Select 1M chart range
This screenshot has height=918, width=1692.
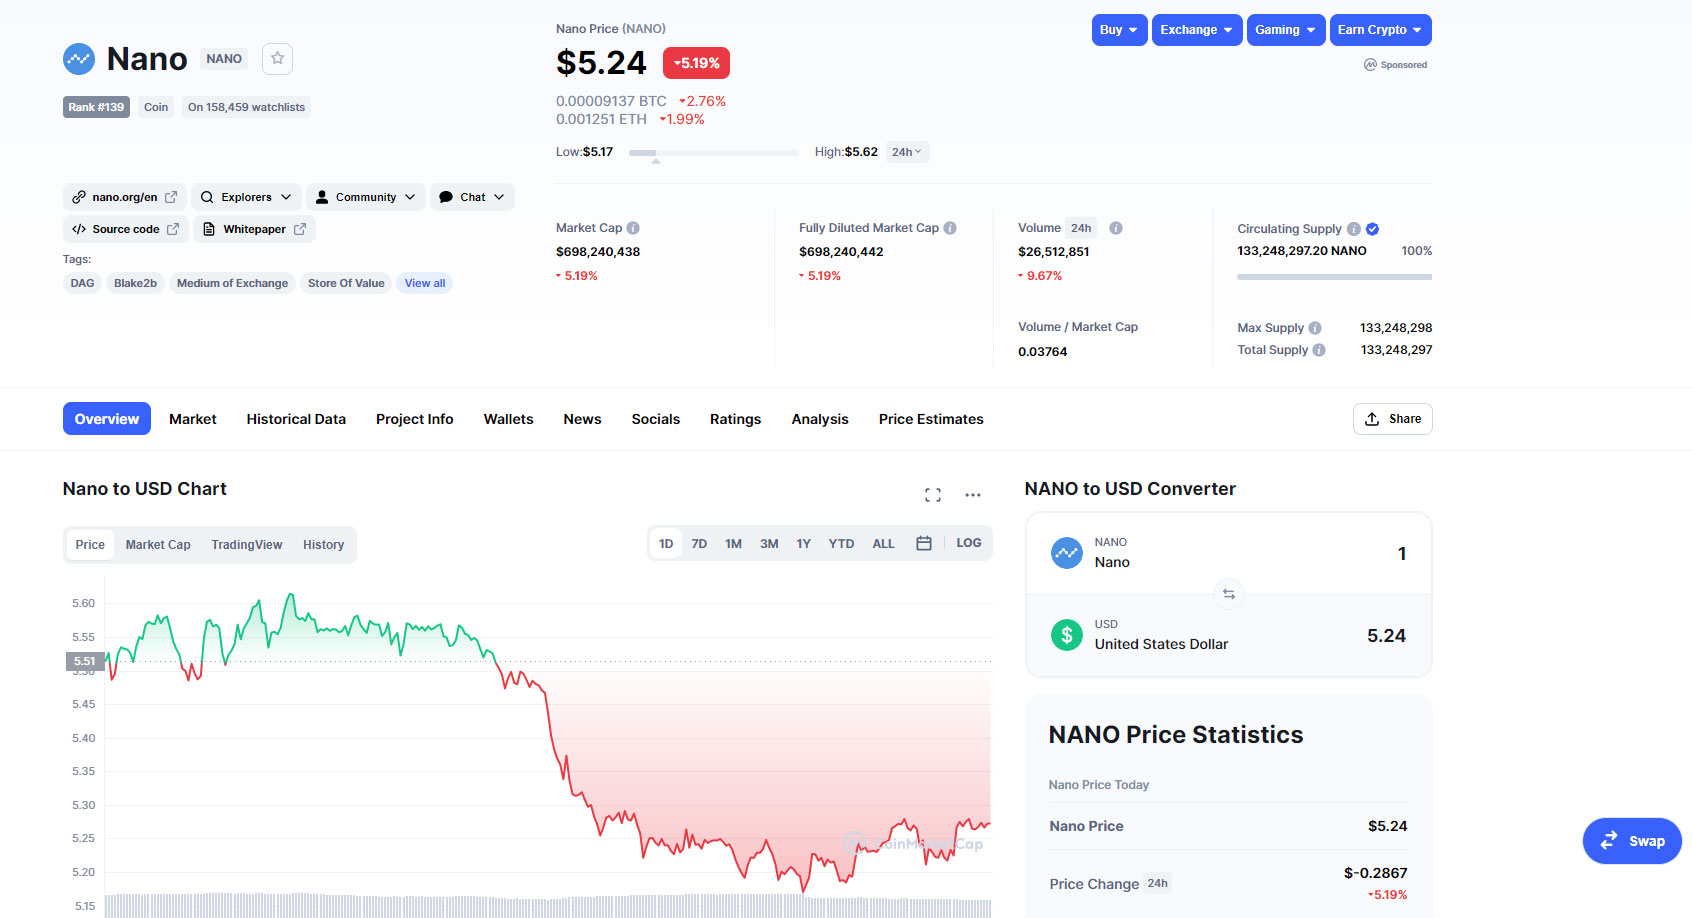point(733,544)
